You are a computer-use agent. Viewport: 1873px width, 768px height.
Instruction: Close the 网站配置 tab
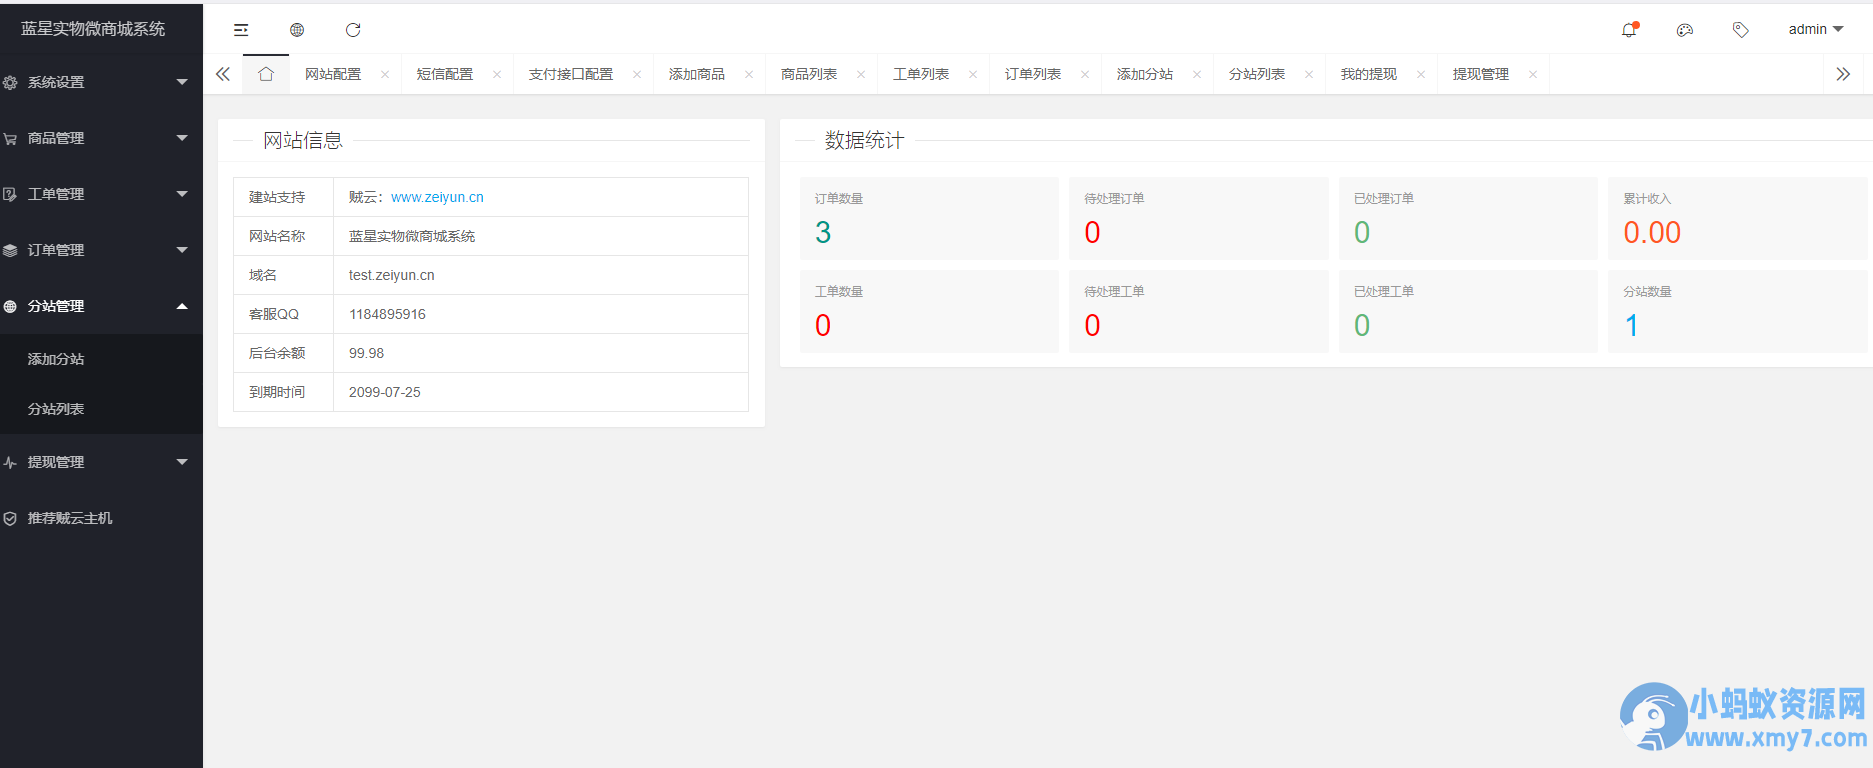pyautogui.click(x=385, y=75)
